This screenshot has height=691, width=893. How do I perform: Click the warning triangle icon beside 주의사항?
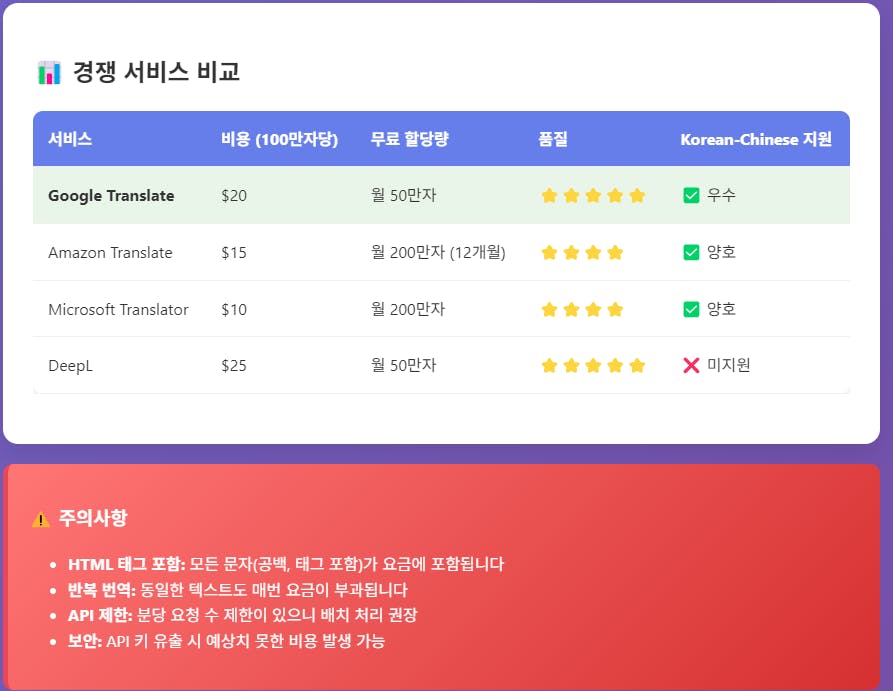[41, 520]
